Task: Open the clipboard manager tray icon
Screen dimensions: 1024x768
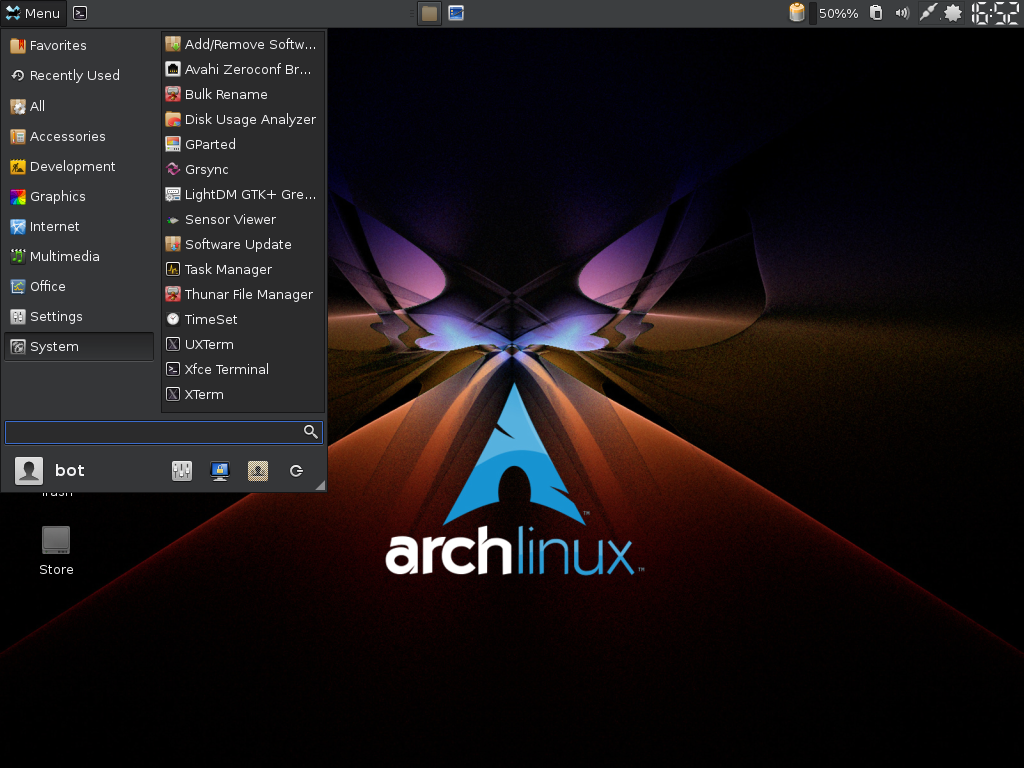Action: (x=876, y=13)
